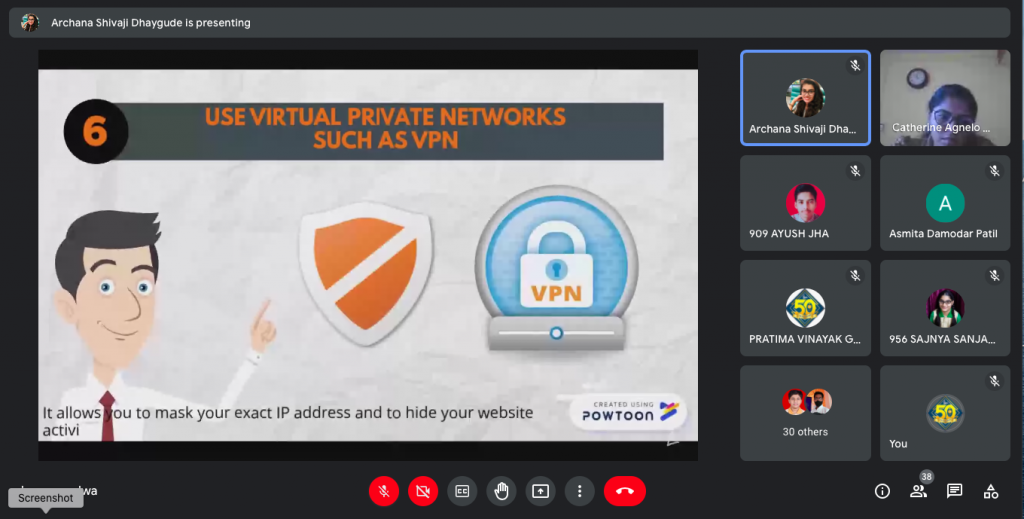Click the Powtoon logo on the slide
Viewport: 1024px width, 519px height.
[x=629, y=412]
